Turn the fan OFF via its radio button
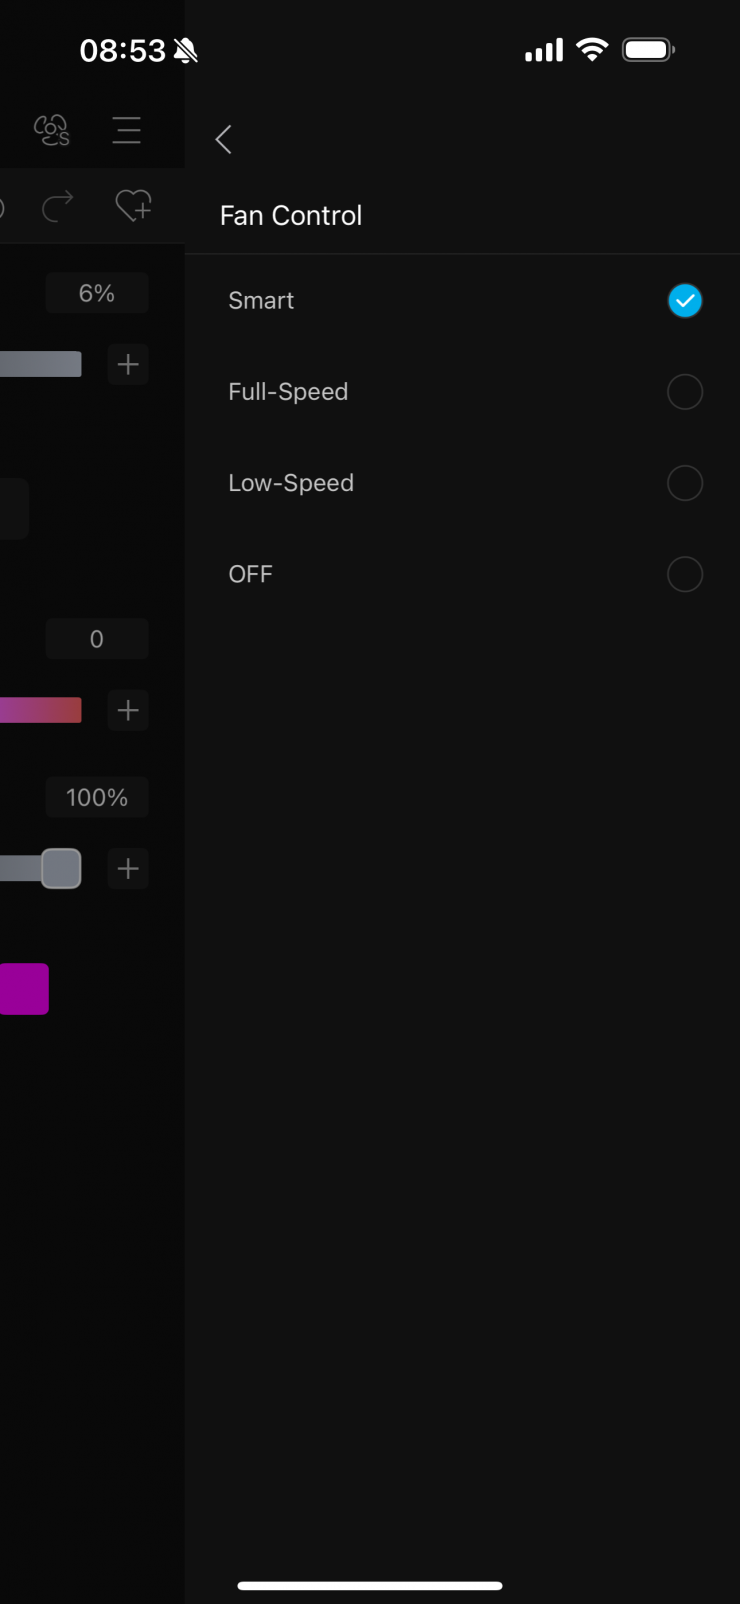740x1604 pixels. coord(685,574)
